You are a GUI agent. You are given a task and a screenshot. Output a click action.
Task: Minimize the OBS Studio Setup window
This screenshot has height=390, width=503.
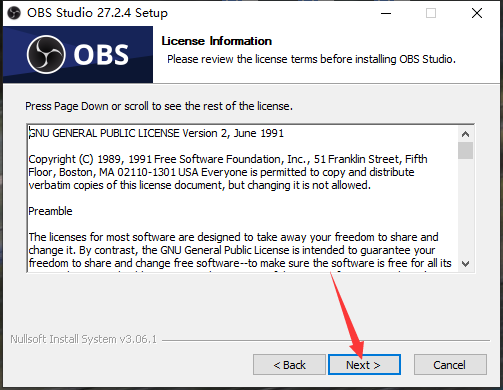(x=386, y=13)
